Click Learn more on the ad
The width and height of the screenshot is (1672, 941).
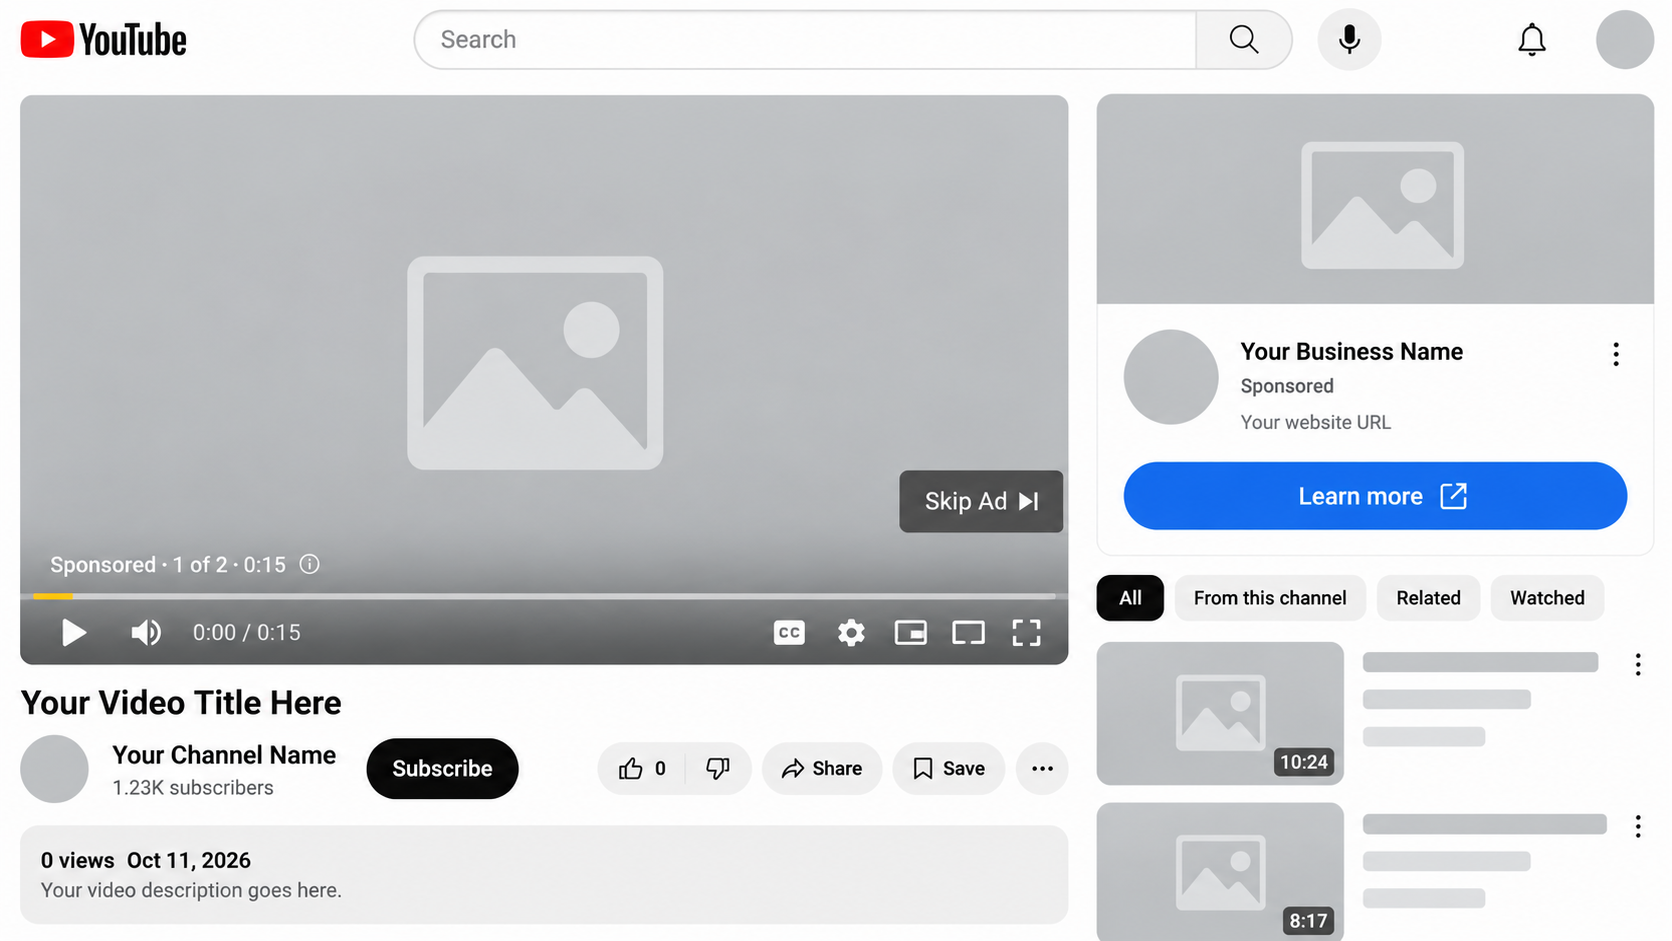click(x=1375, y=496)
